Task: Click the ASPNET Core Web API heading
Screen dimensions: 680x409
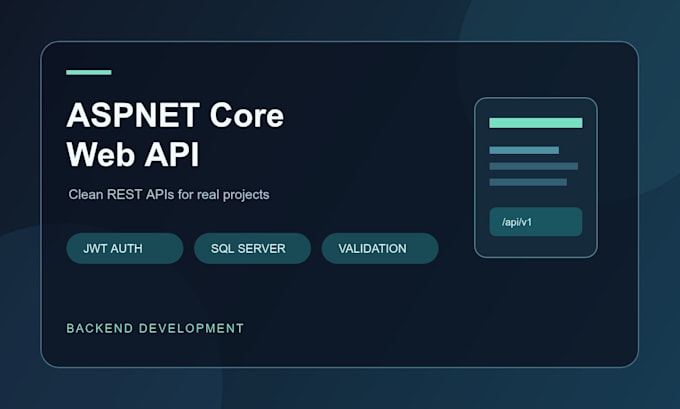Action: tap(175, 134)
